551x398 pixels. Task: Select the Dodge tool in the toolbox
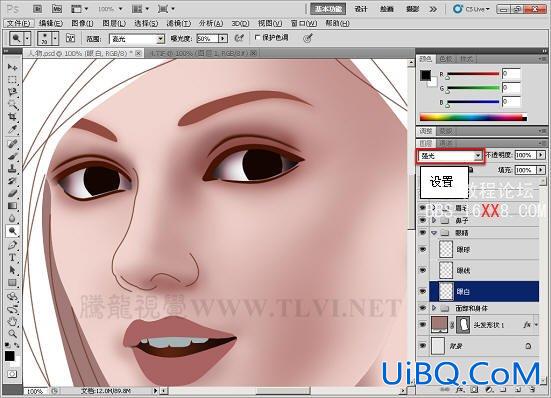click(12, 231)
